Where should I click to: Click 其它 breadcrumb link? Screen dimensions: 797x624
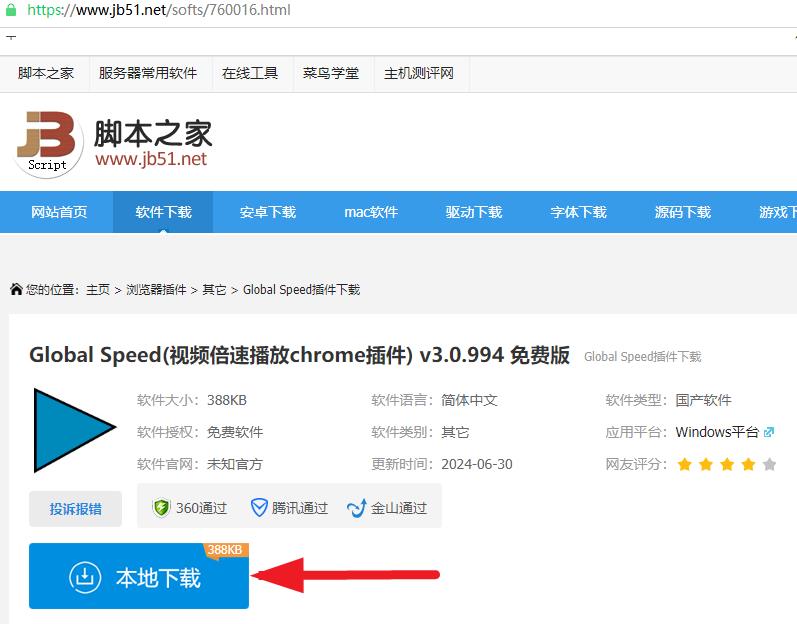click(214, 290)
